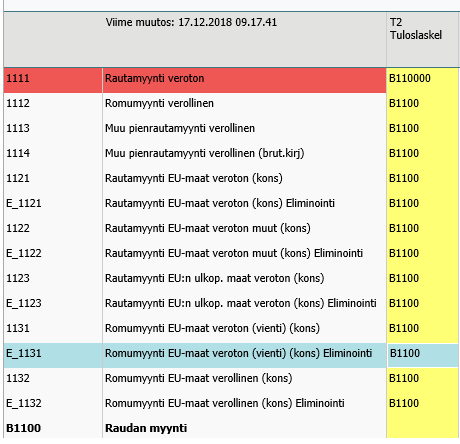Image resolution: width=460 pixels, height=444 pixels.
Task: Select the B110000 mapping cell
Action: point(422,80)
